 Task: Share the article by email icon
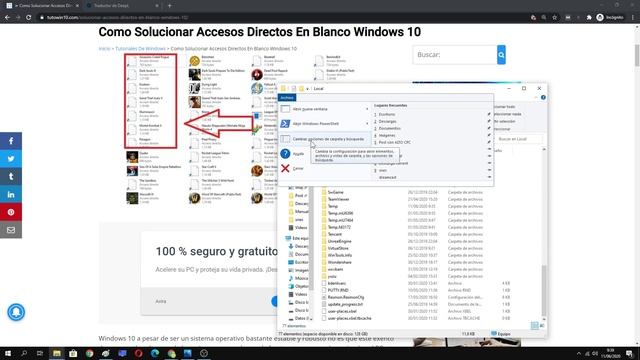click(x=11, y=230)
